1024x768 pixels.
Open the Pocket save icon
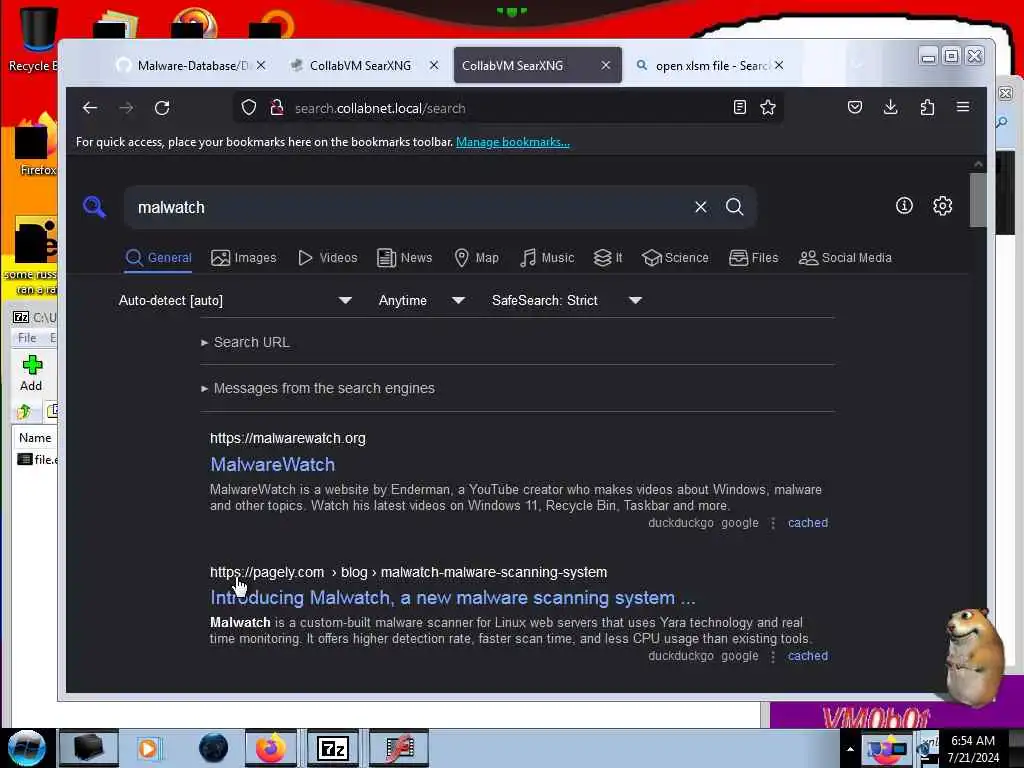pos(855,107)
